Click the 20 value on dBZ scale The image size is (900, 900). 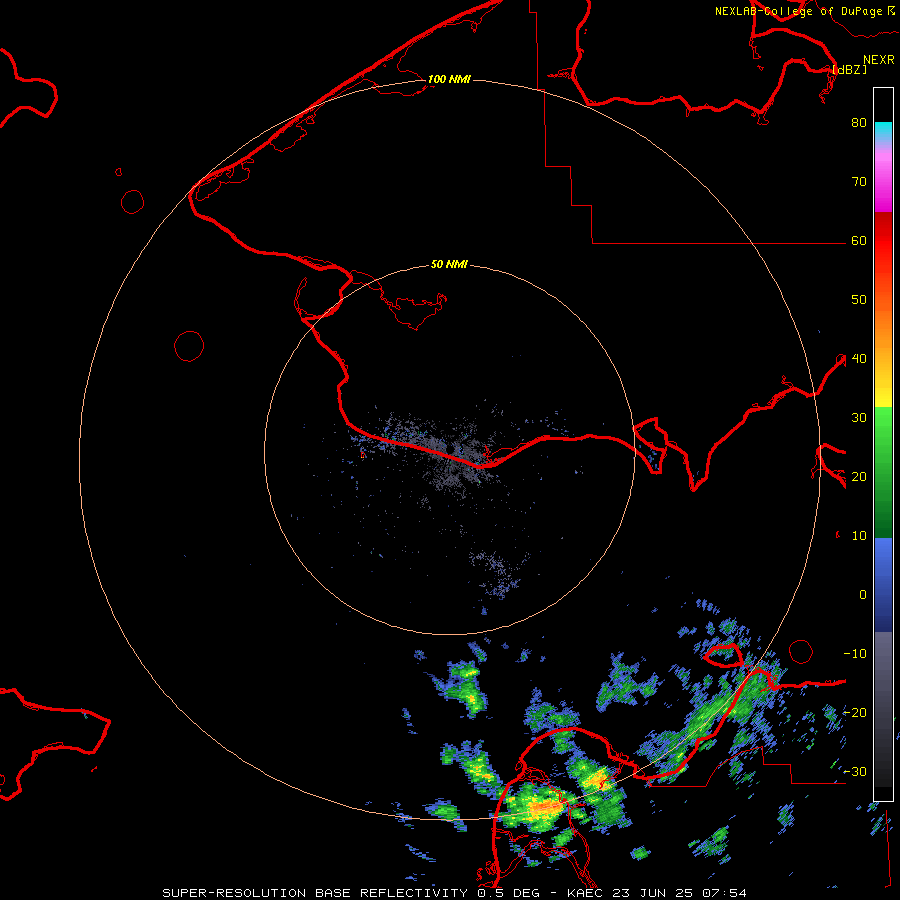pos(859,477)
